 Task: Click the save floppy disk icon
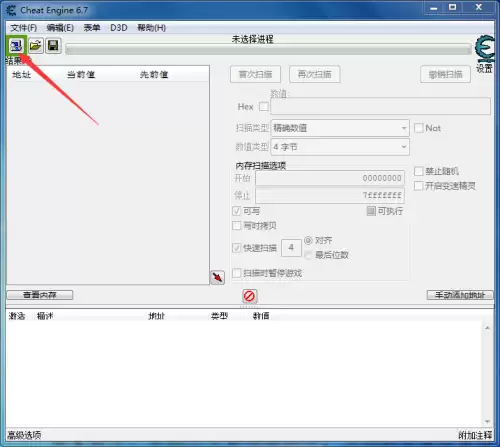53,45
